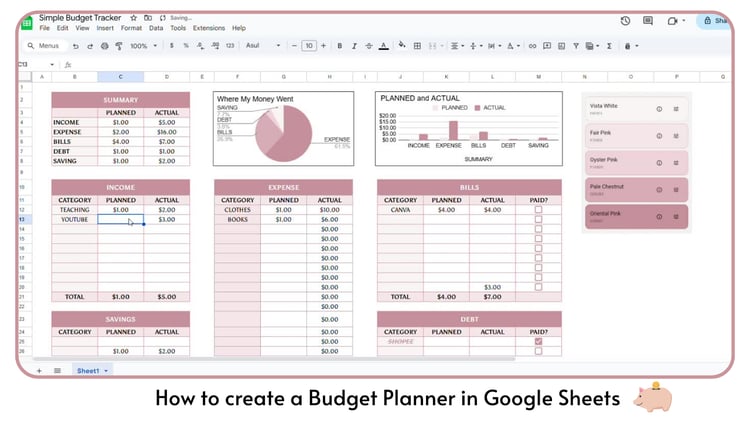Screen dimensions: 750x421
Task: Open the fill color bucket
Action: [402, 45]
